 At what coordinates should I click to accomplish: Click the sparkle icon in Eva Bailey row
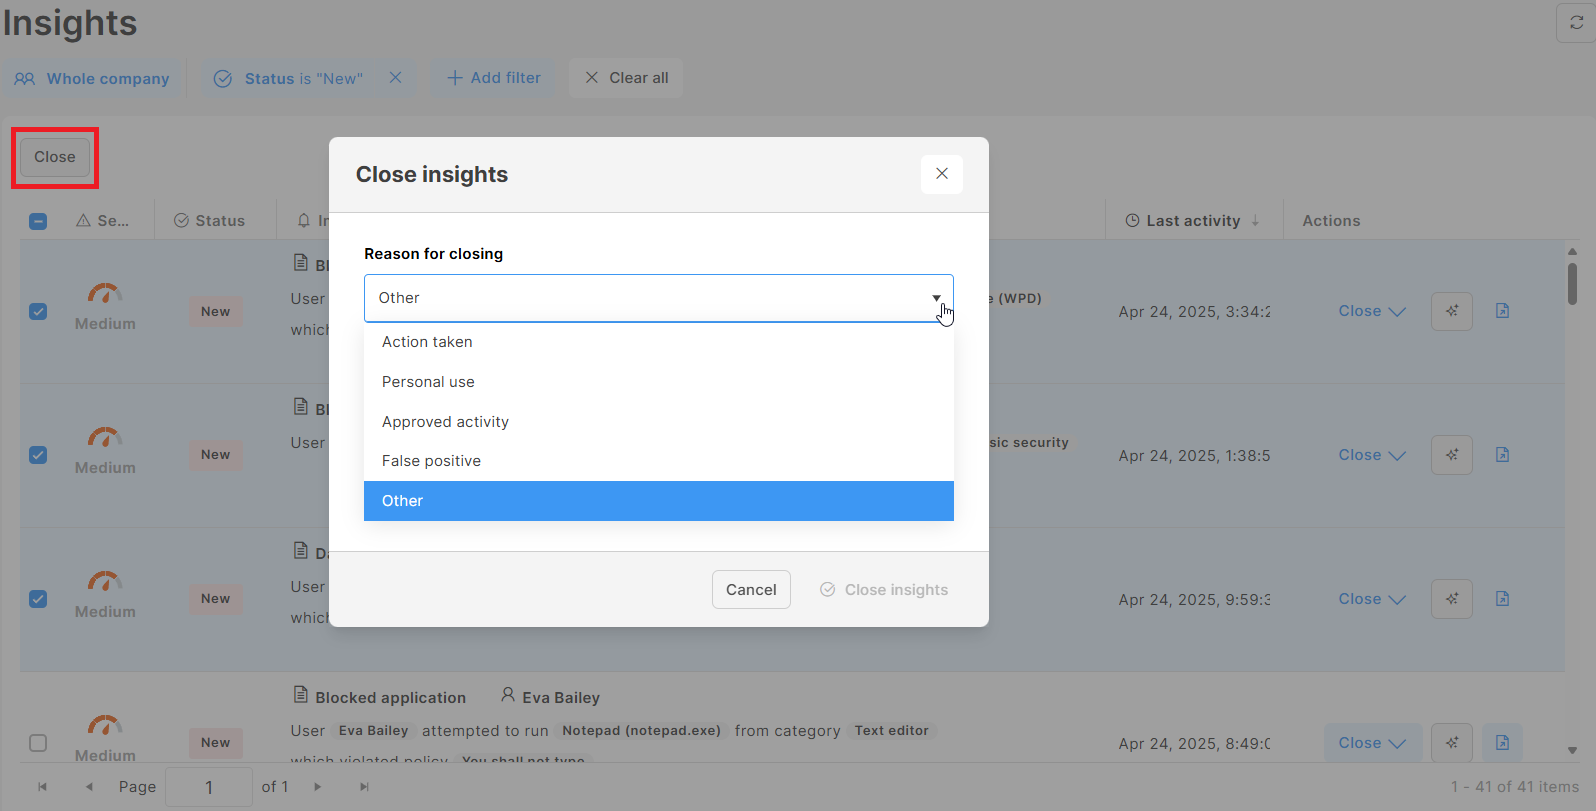click(x=1451, y=743)
